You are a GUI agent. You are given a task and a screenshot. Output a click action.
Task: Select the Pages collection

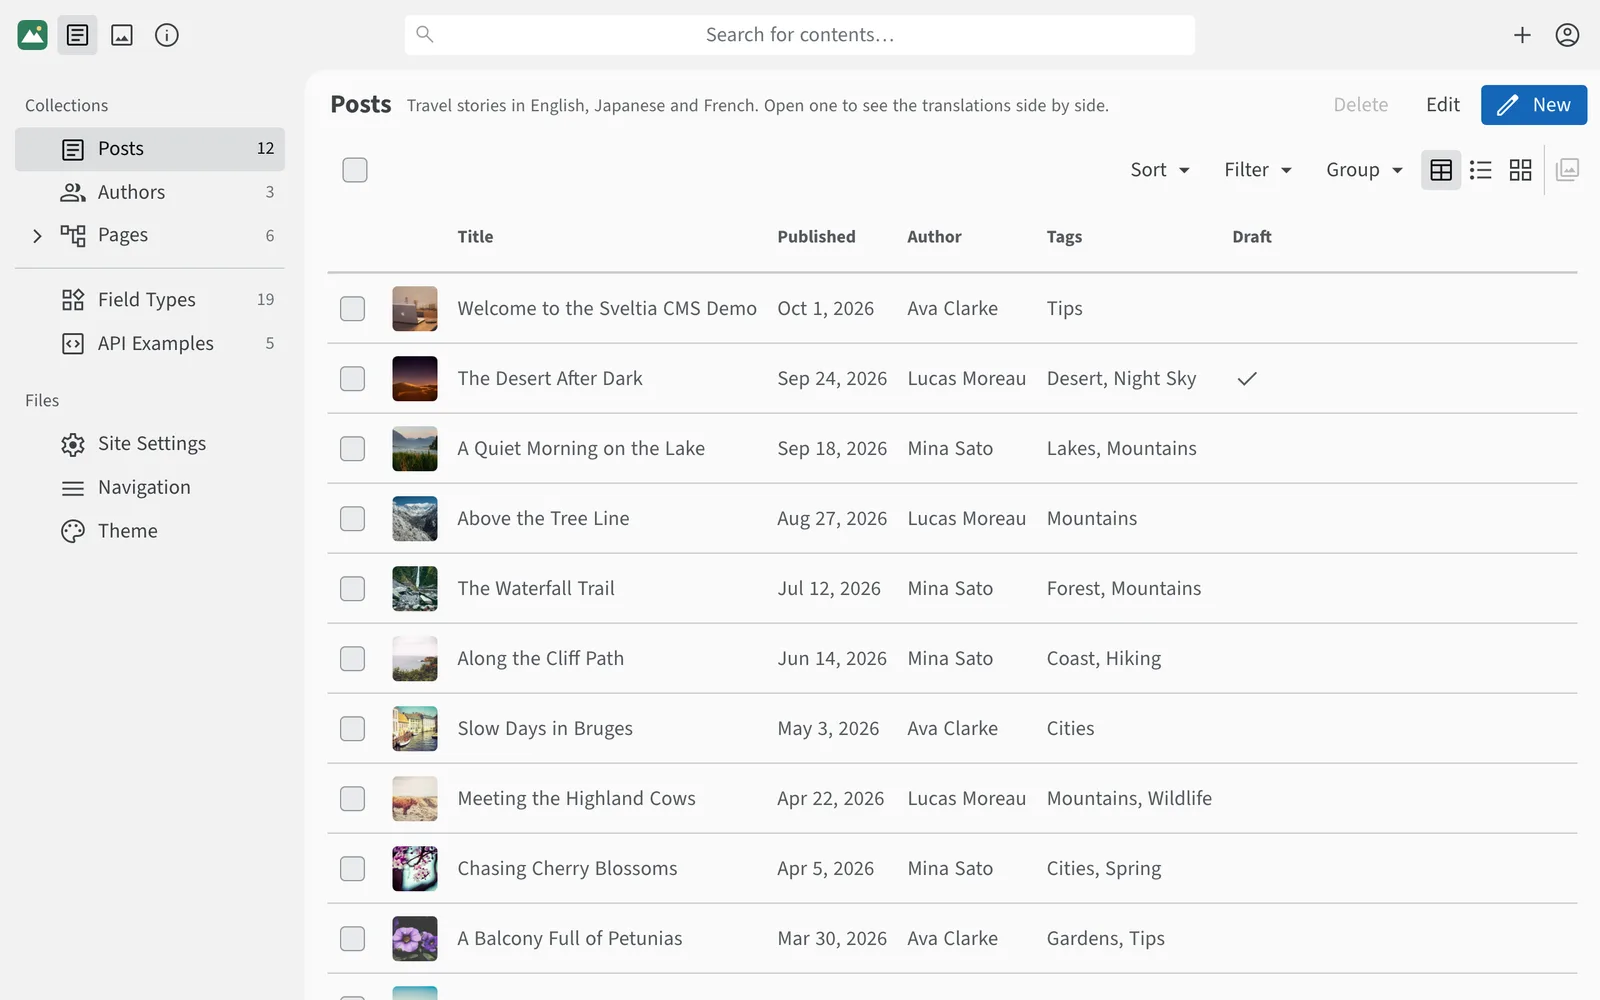[150, 236]
